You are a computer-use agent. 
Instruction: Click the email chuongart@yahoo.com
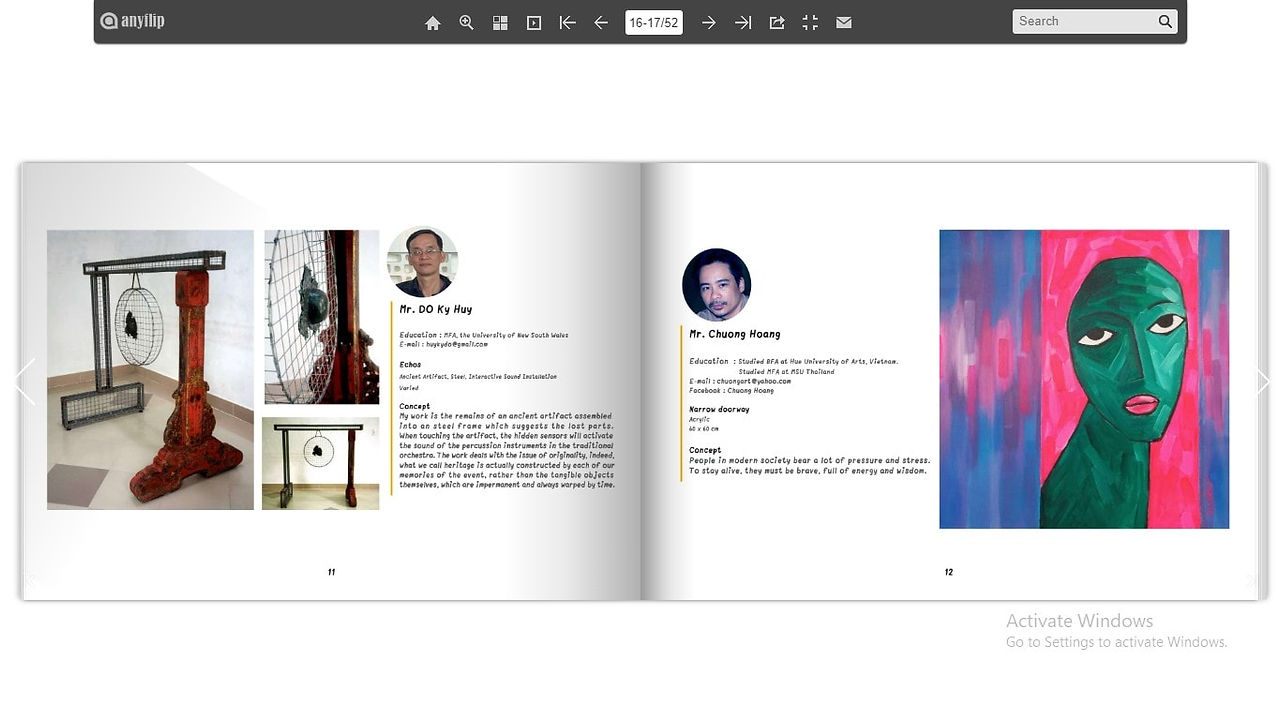point(754,381)
